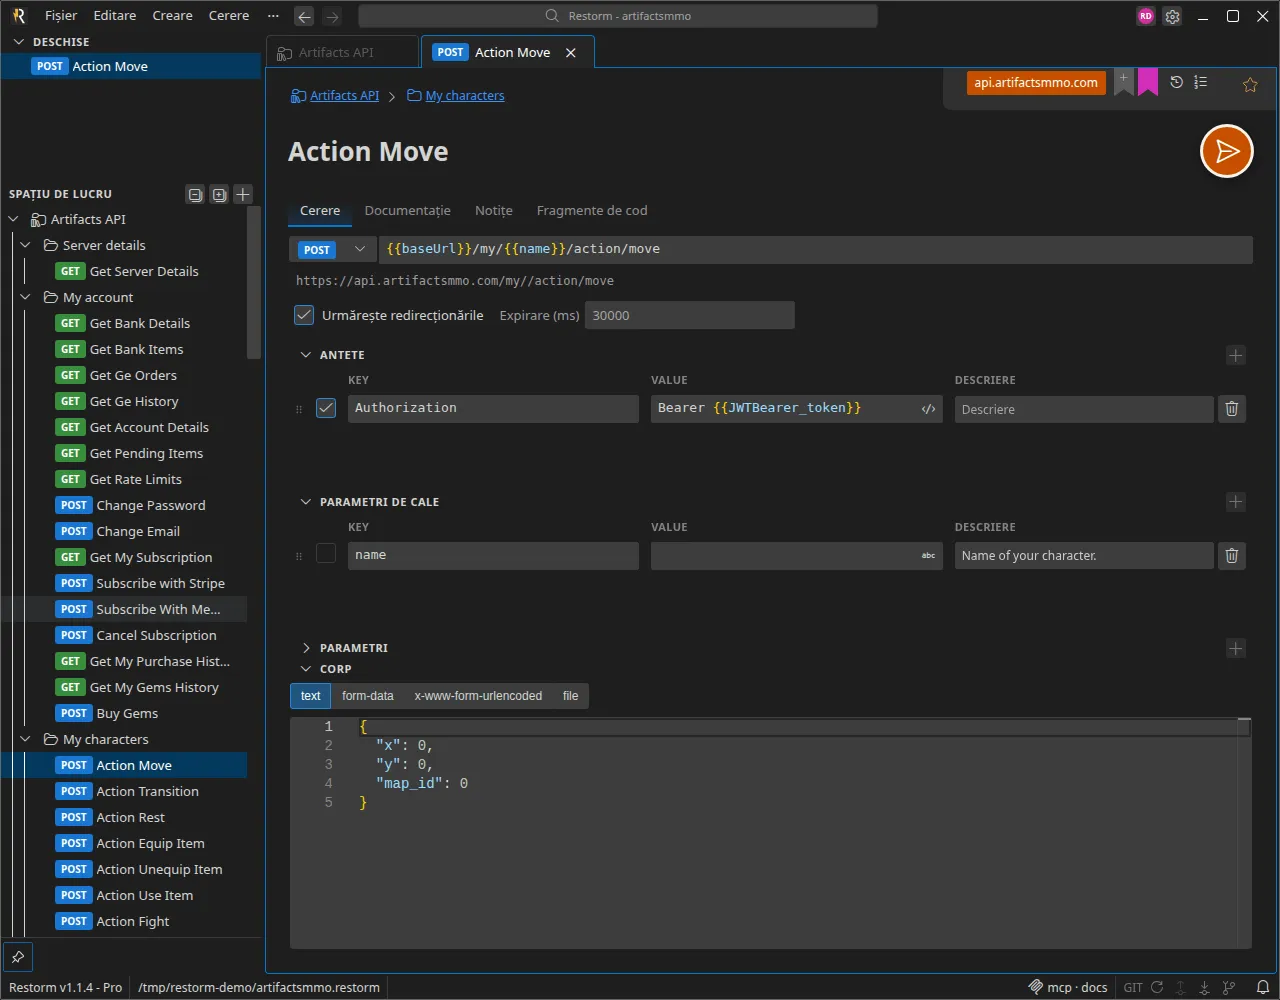Screen dimensions: 1280x1000
Task: Send the Action Move request
Action: [1226, 151]
